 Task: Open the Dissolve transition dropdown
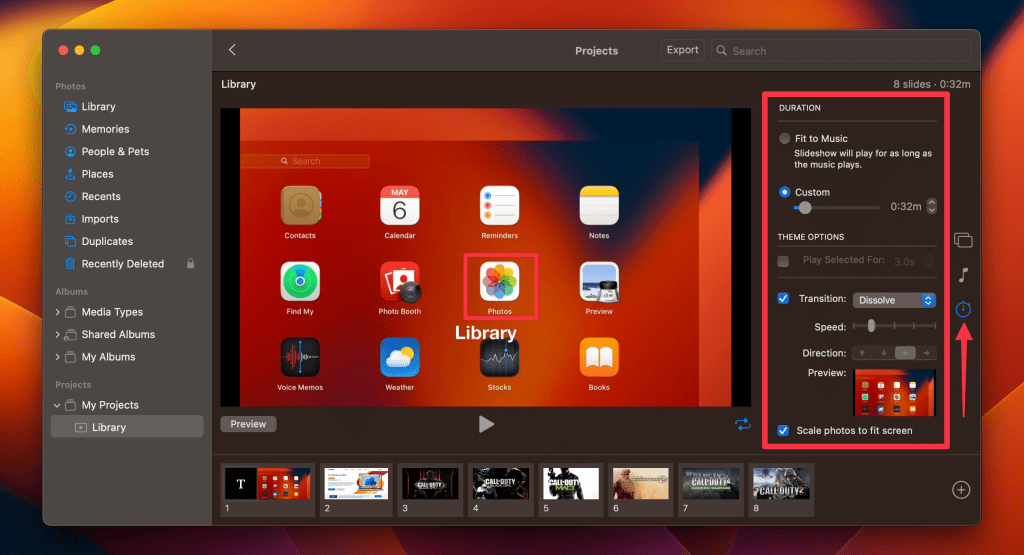pos(894,300)
